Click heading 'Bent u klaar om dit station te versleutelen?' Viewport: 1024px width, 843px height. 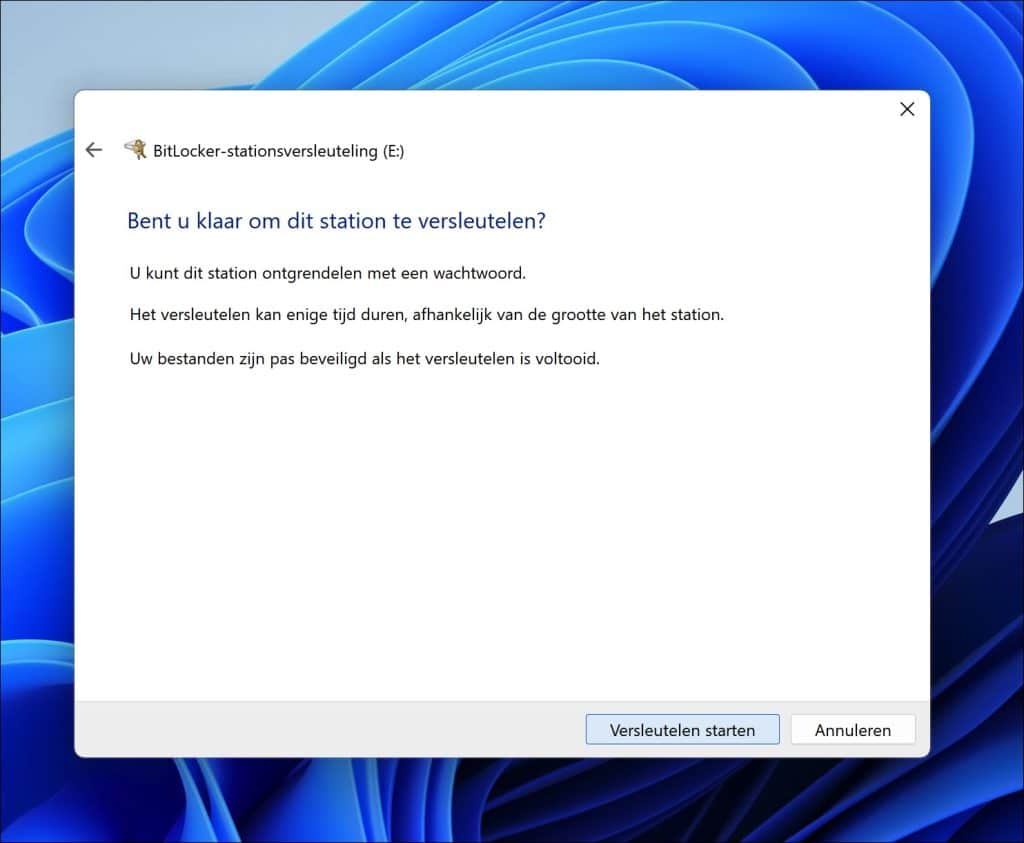(336, 221)
